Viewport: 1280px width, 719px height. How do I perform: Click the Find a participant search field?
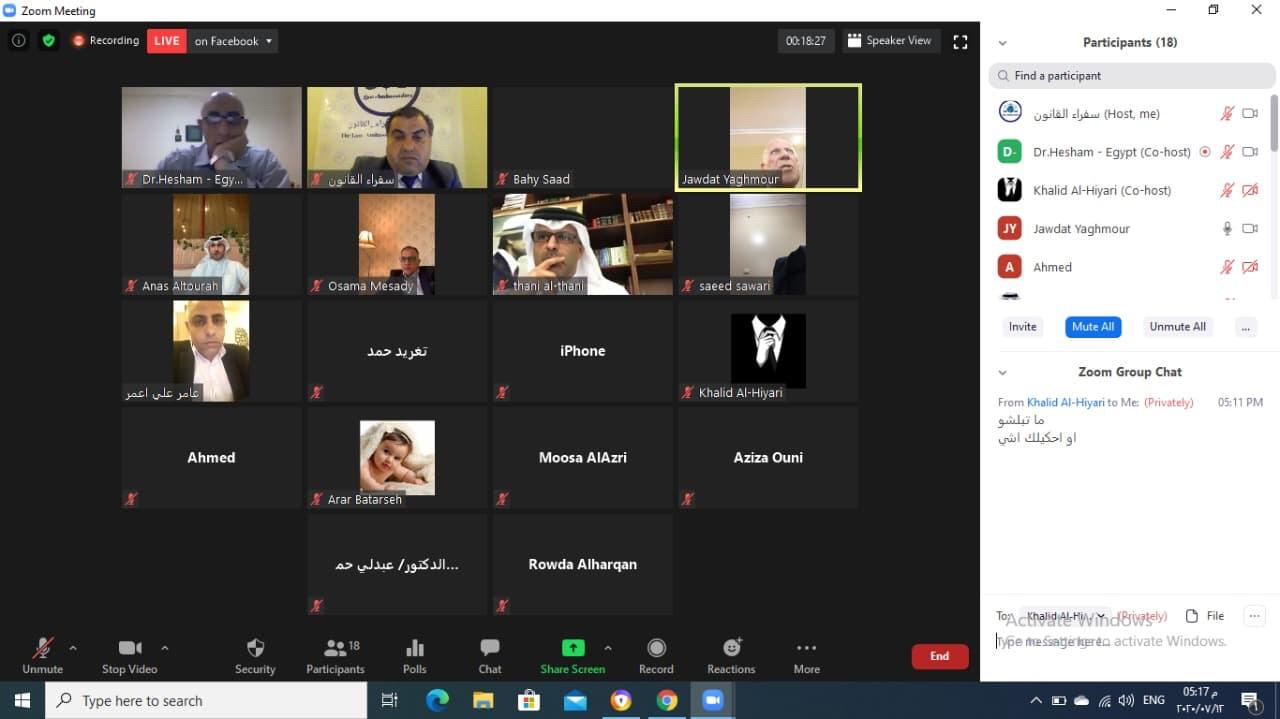pyautogui.click(x=1130, y=75)
